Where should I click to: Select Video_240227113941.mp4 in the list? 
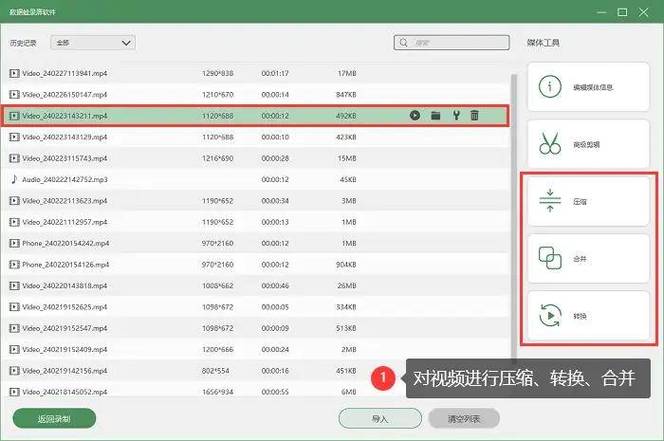point(257,73)
